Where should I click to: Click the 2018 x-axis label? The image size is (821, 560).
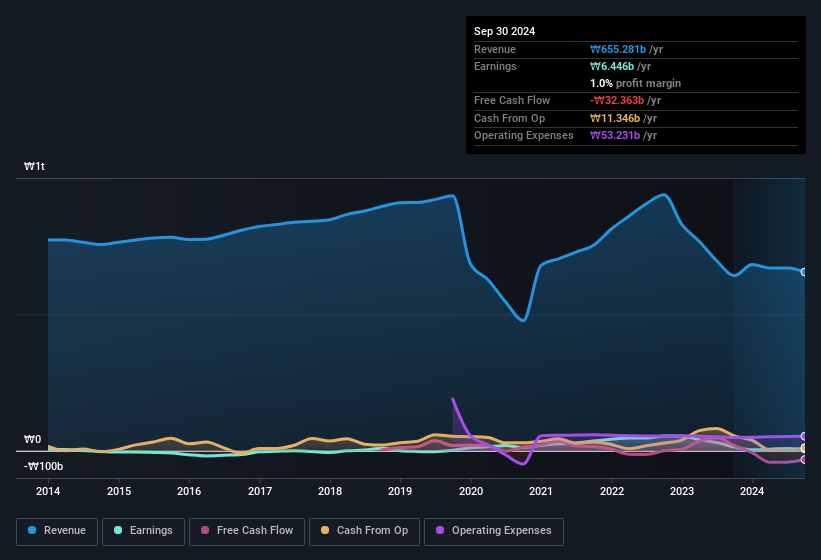point(330,491)
